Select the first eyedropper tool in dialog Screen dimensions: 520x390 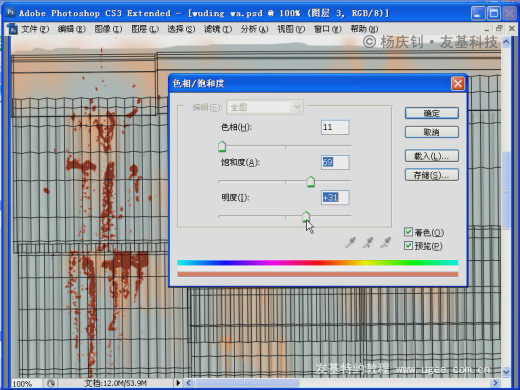[350, 243]
